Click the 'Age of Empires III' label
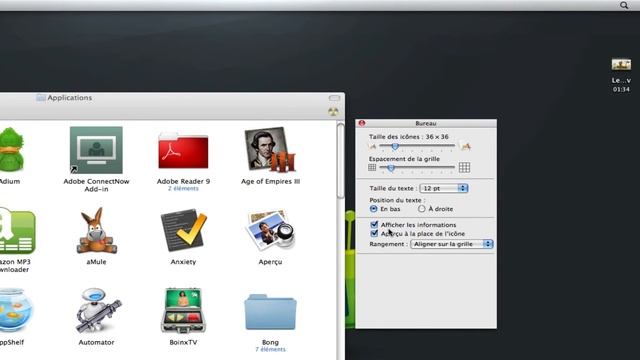This screenshot has width=640, height=360. (270, 181)
